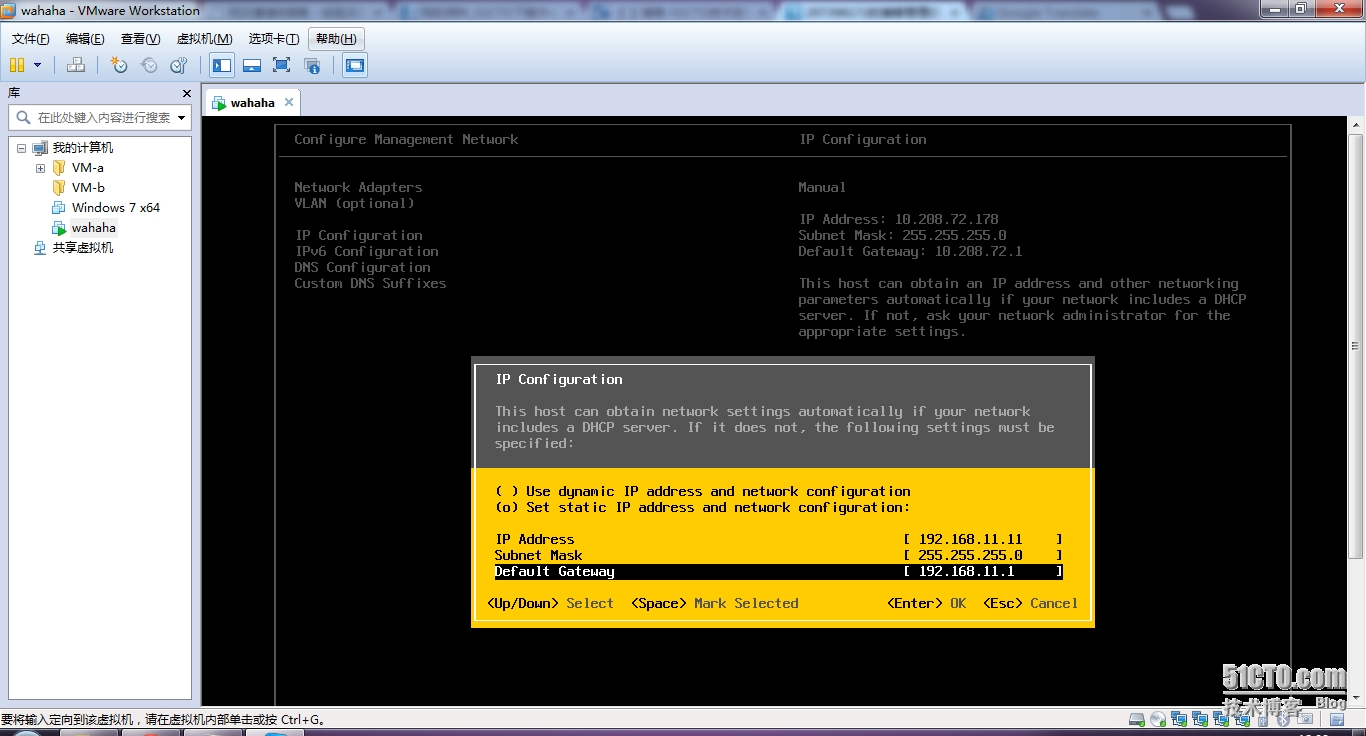
Task: Open the message log status bar icon
Action: click(1337, 719)
